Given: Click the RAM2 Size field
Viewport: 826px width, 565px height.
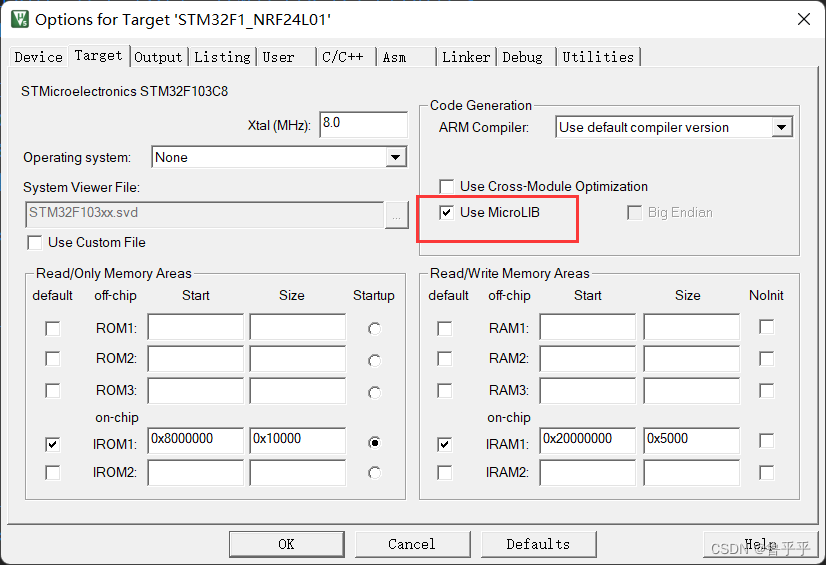Looking at the screenshot, I should pos(692,359).
